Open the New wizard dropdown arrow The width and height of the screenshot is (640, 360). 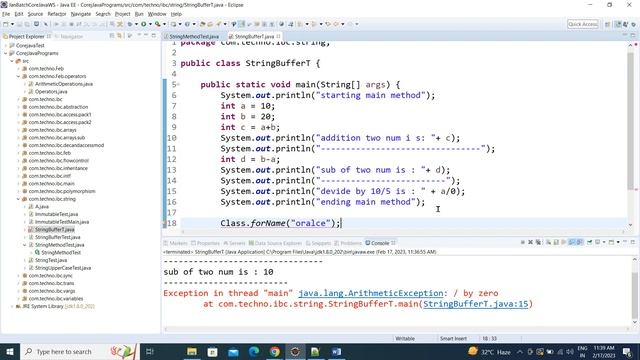(12, 24)
